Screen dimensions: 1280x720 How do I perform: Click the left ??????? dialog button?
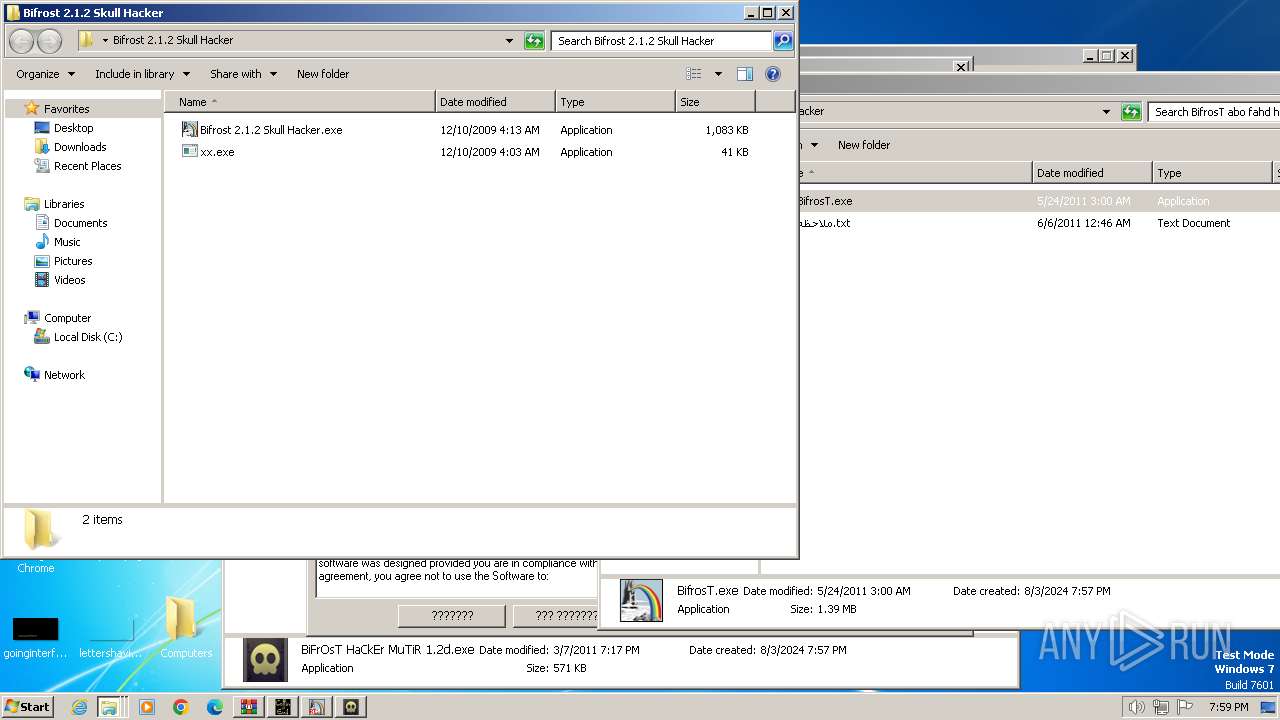[452, 616]
